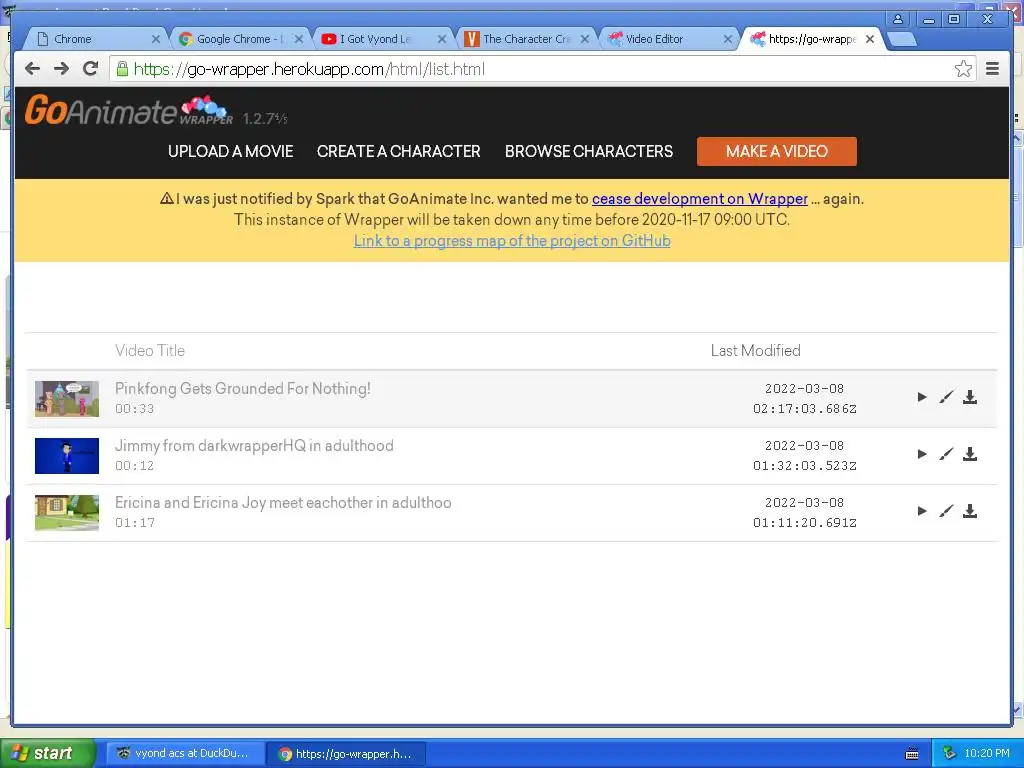Edit the Pinkfong Gets Grounded video

[x=946, y=397]
